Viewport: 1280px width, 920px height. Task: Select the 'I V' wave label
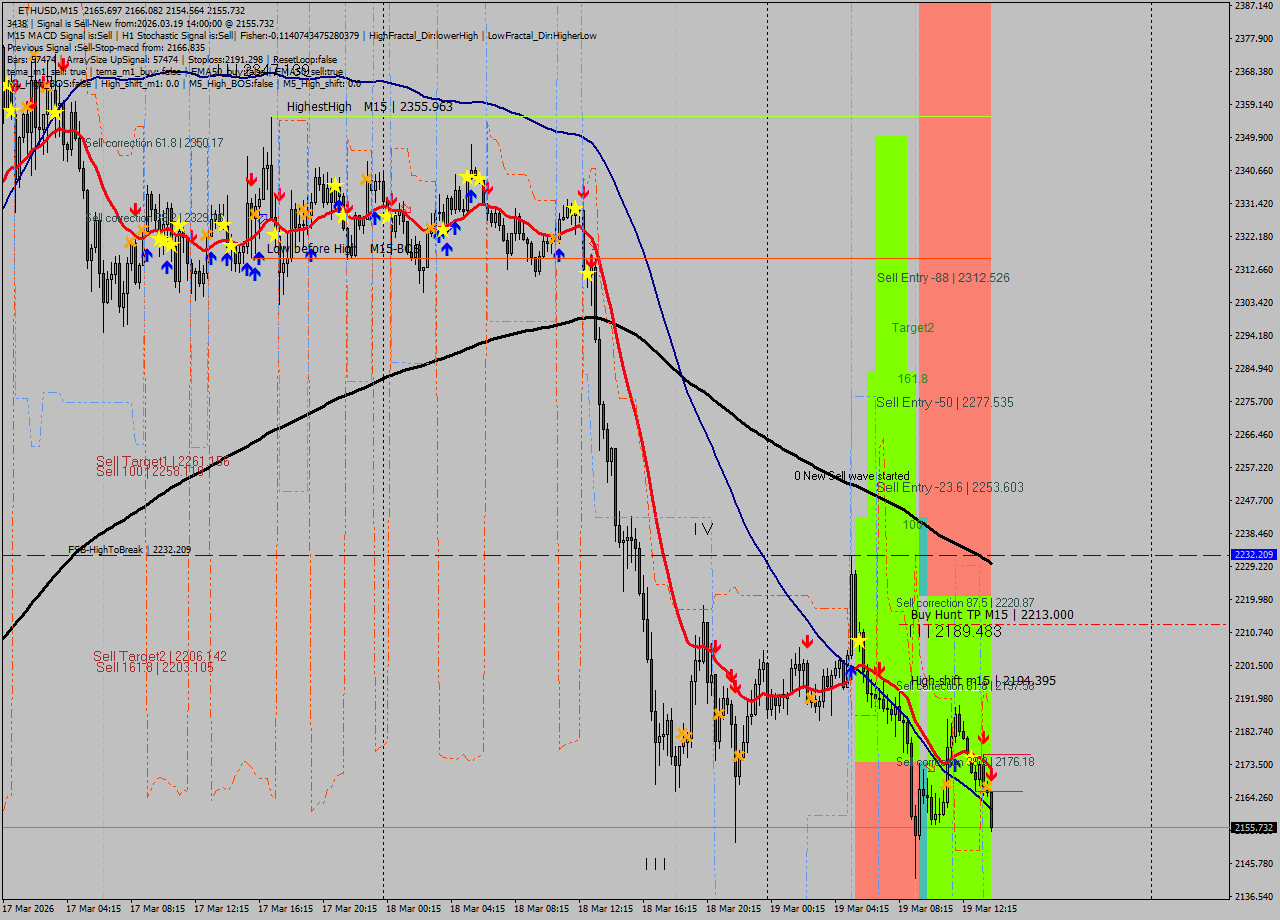point(703,528)
